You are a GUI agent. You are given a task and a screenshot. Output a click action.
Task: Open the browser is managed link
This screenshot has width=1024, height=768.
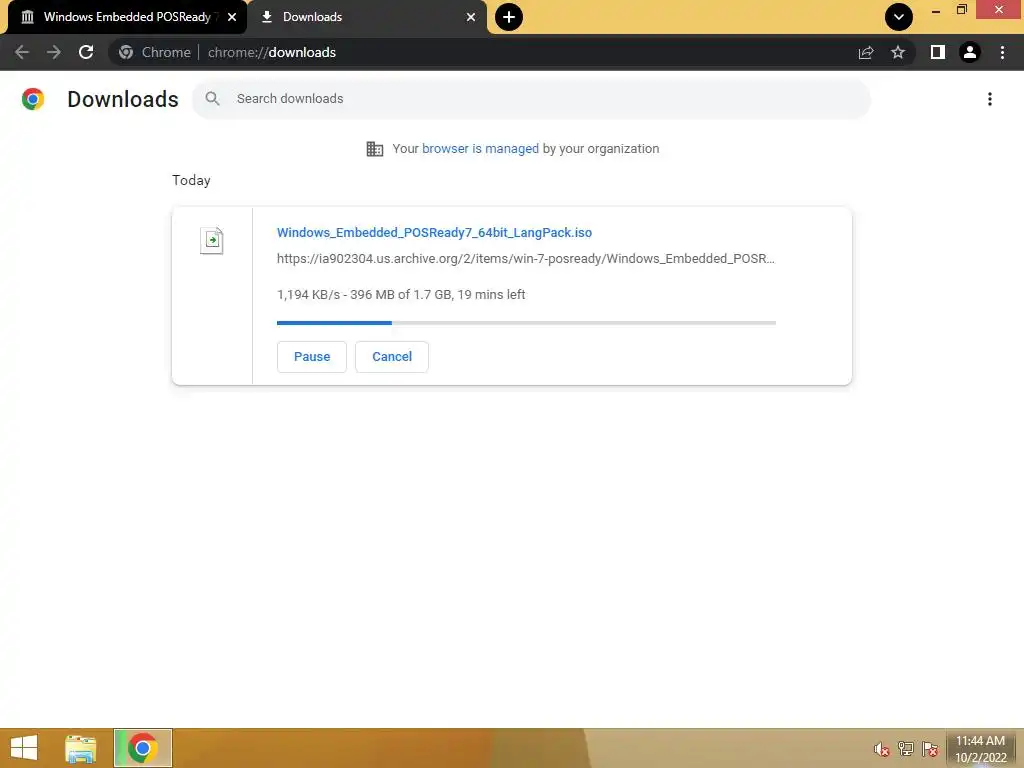[480, 149]
